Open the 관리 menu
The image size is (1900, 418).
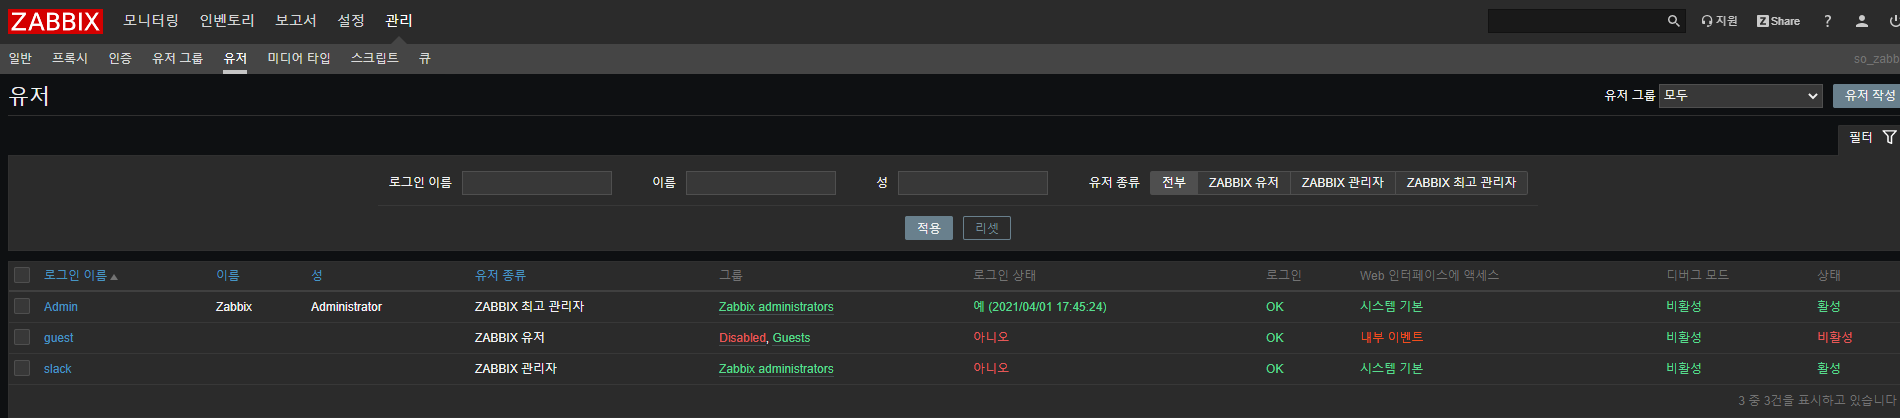pos(399,21)
